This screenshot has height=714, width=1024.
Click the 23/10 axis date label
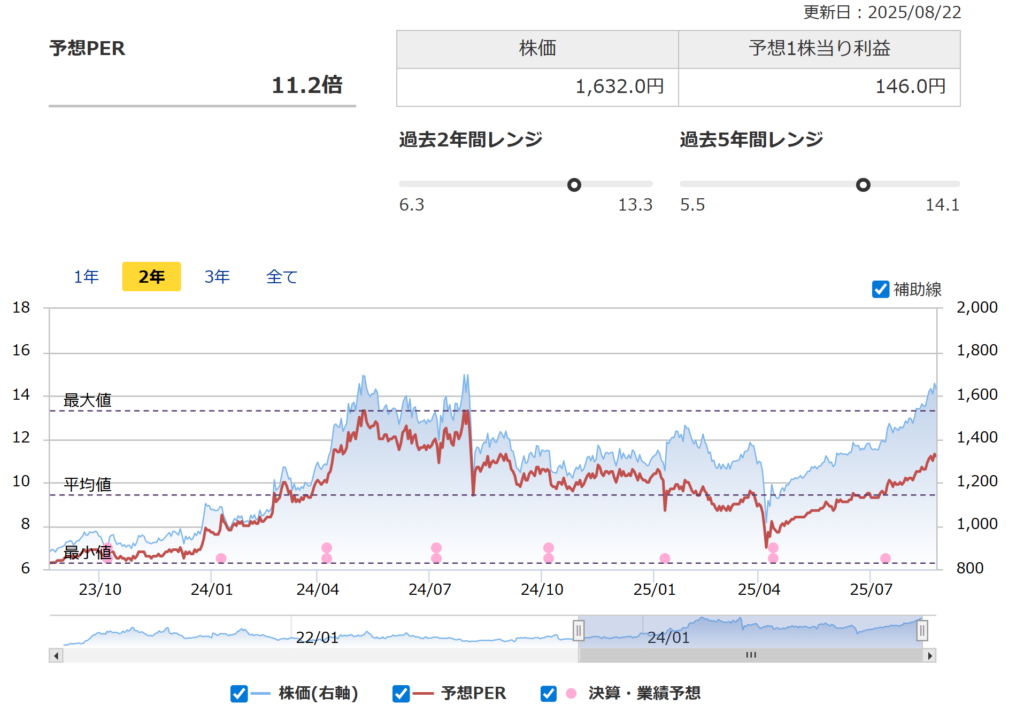coord(100,590)
